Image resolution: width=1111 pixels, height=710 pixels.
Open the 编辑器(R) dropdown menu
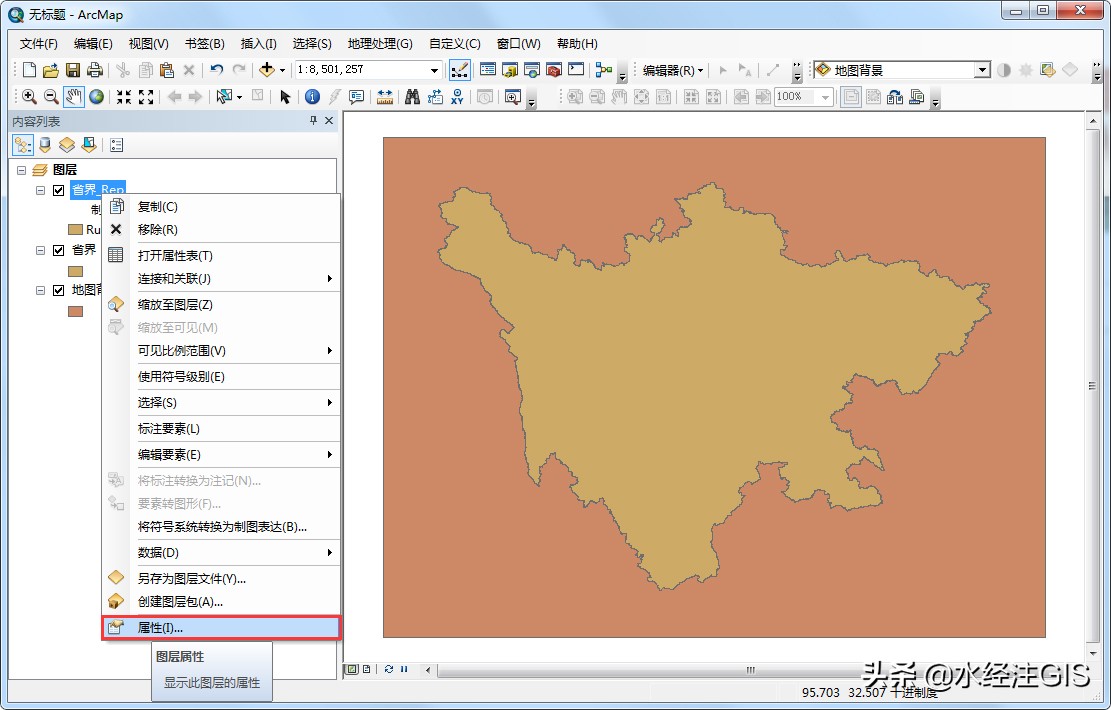pos(672,70)
